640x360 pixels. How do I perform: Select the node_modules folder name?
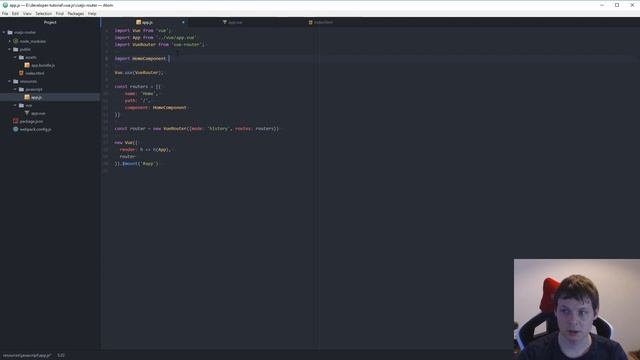[x=33, y=41]
